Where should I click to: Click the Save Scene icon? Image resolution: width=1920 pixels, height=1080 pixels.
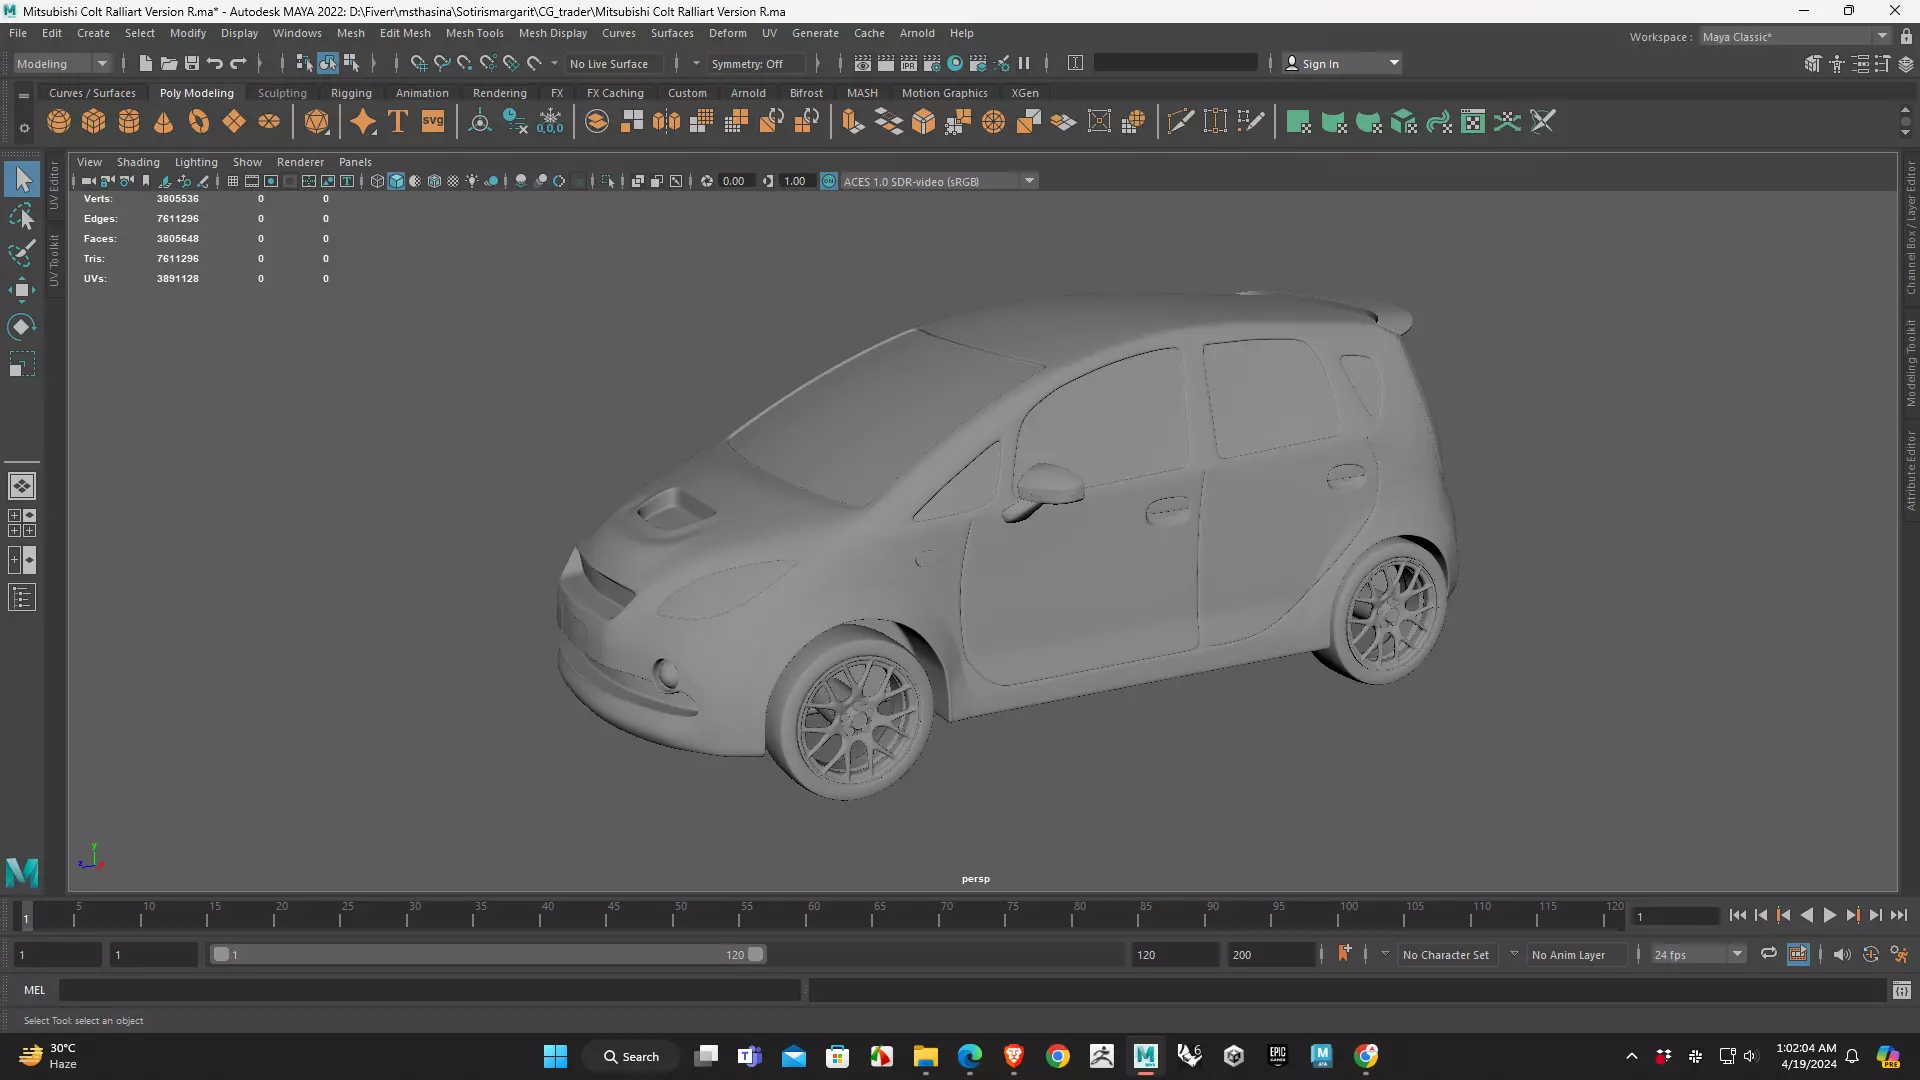click(192, 63)
